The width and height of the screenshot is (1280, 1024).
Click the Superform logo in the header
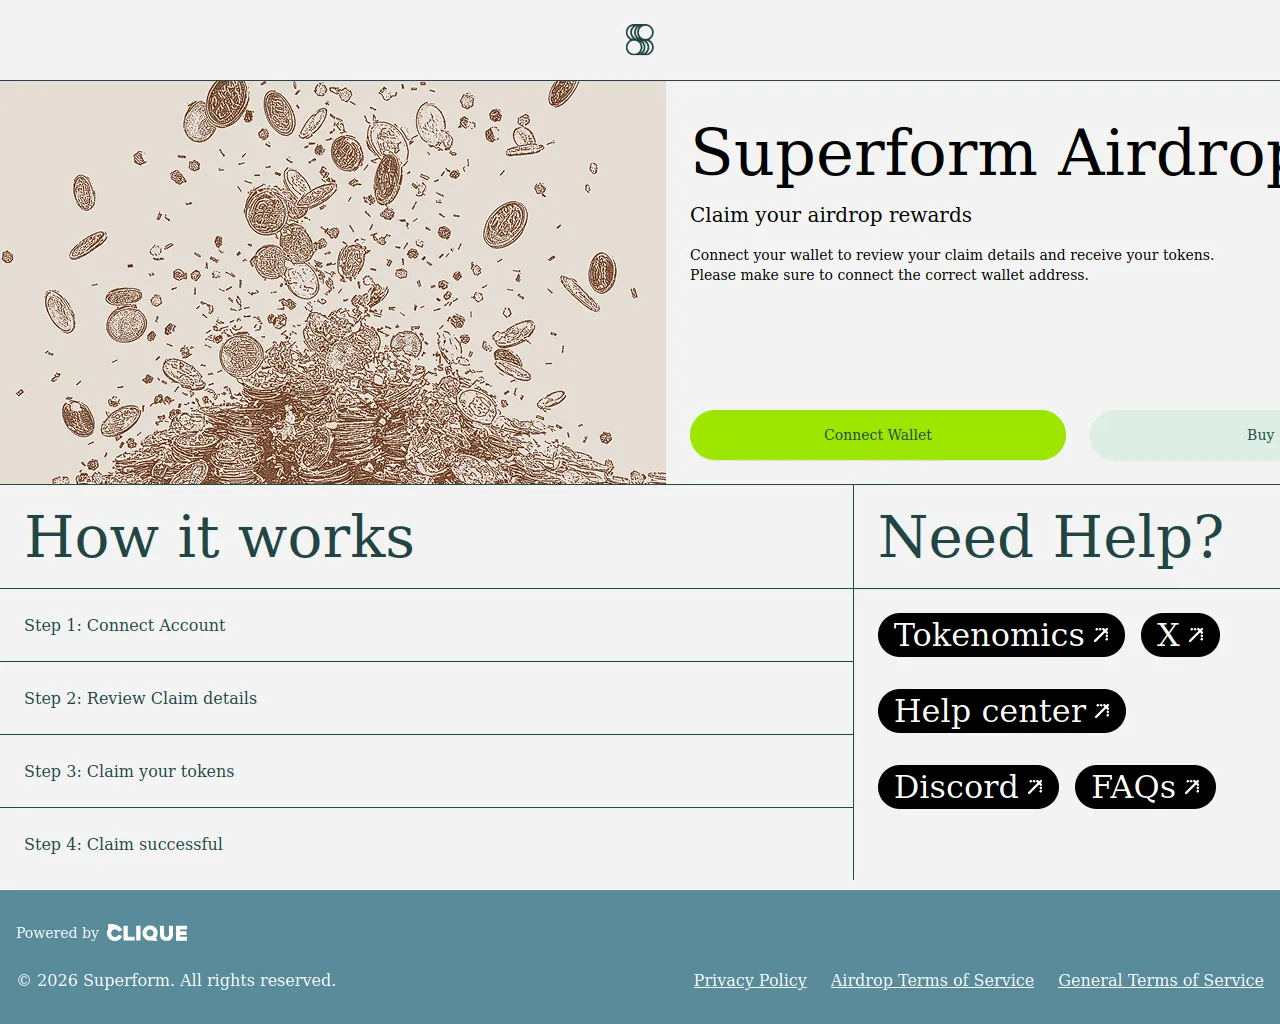(x=640, y=40)
